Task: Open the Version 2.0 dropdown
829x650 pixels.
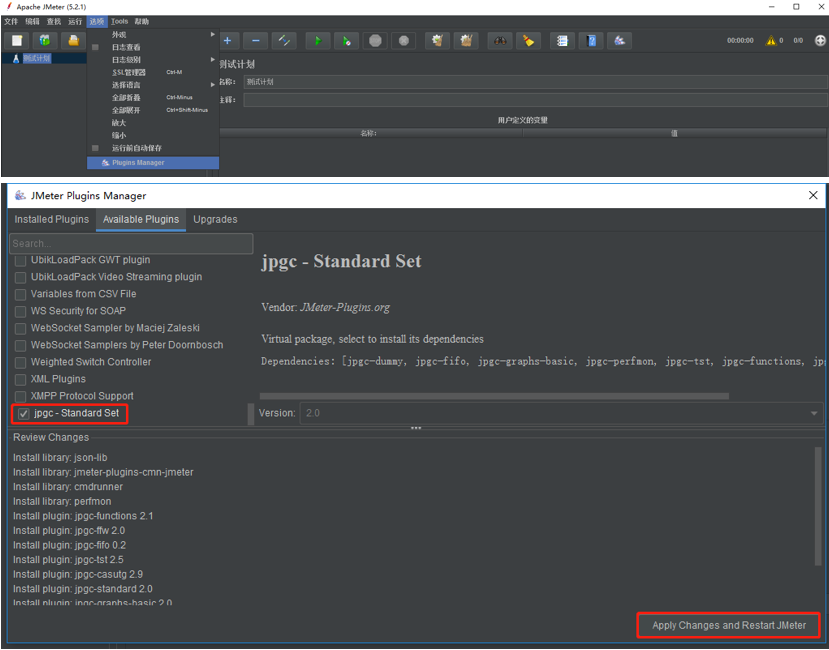Action: click(x=561, y=413)
